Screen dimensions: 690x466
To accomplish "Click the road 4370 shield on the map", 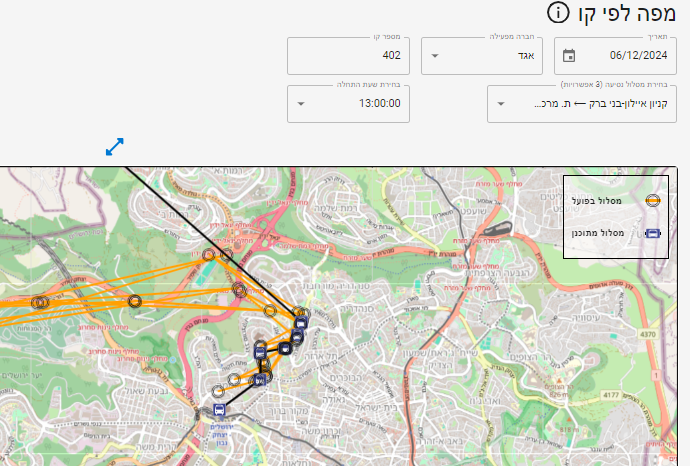I will coord(648,334).
